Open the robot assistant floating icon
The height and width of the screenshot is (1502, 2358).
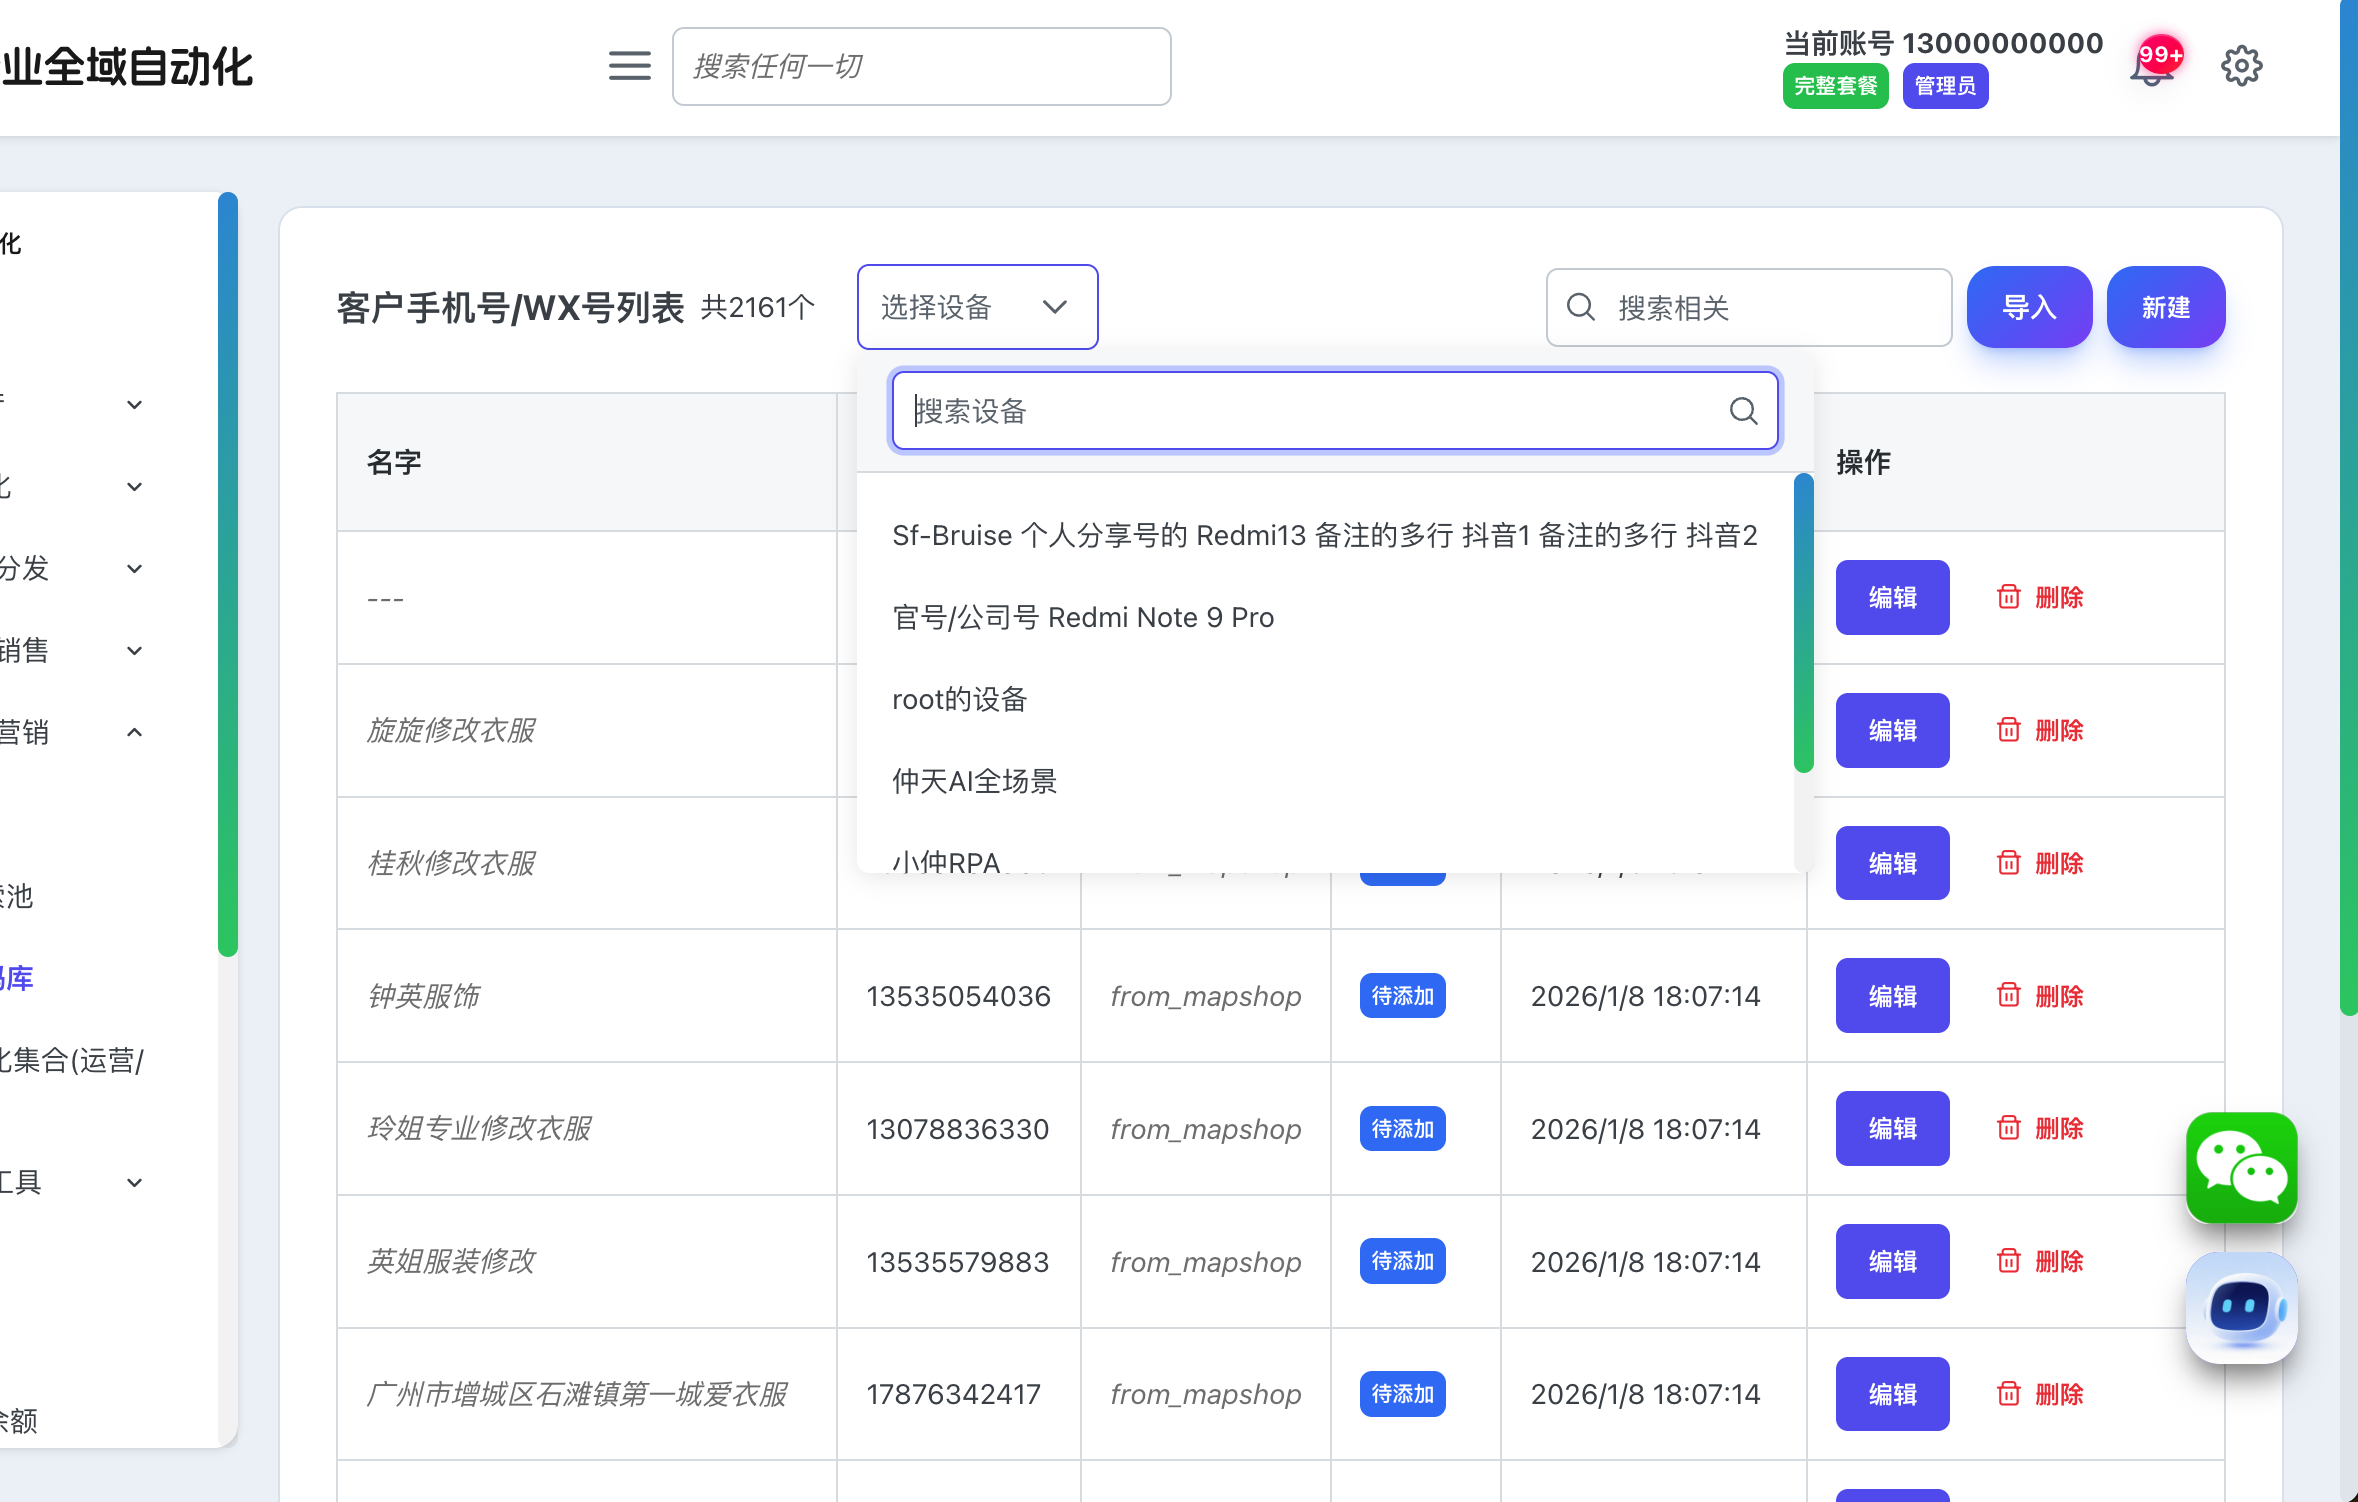coord(2241,1308)
